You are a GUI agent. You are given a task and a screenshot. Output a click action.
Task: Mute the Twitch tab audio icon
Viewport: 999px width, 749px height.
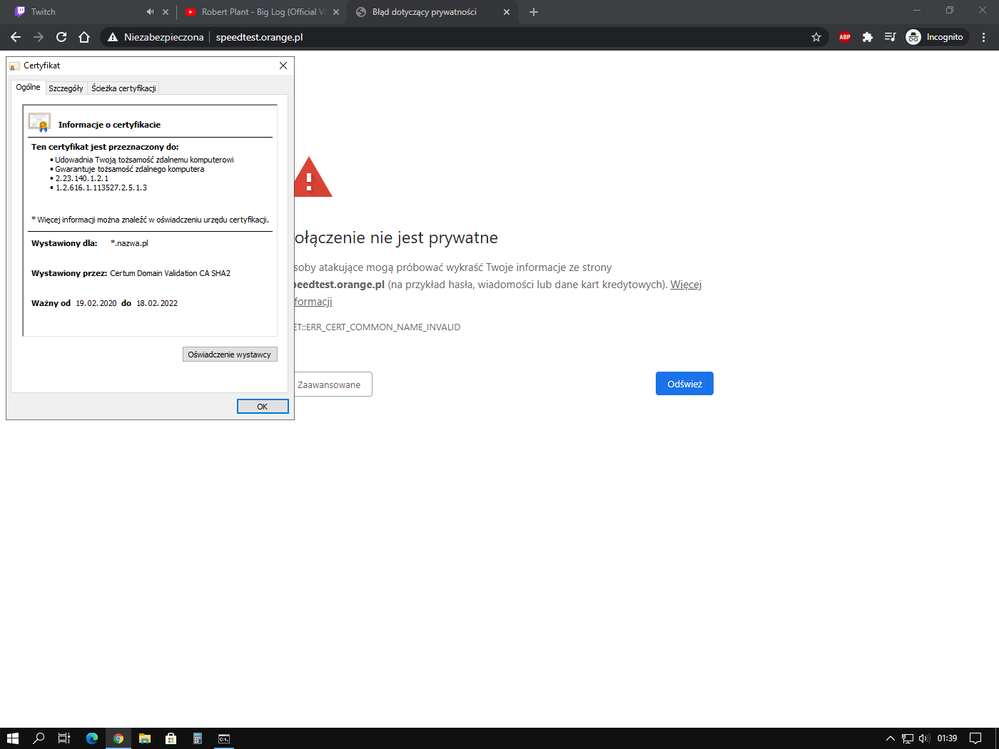coord(150,11)
